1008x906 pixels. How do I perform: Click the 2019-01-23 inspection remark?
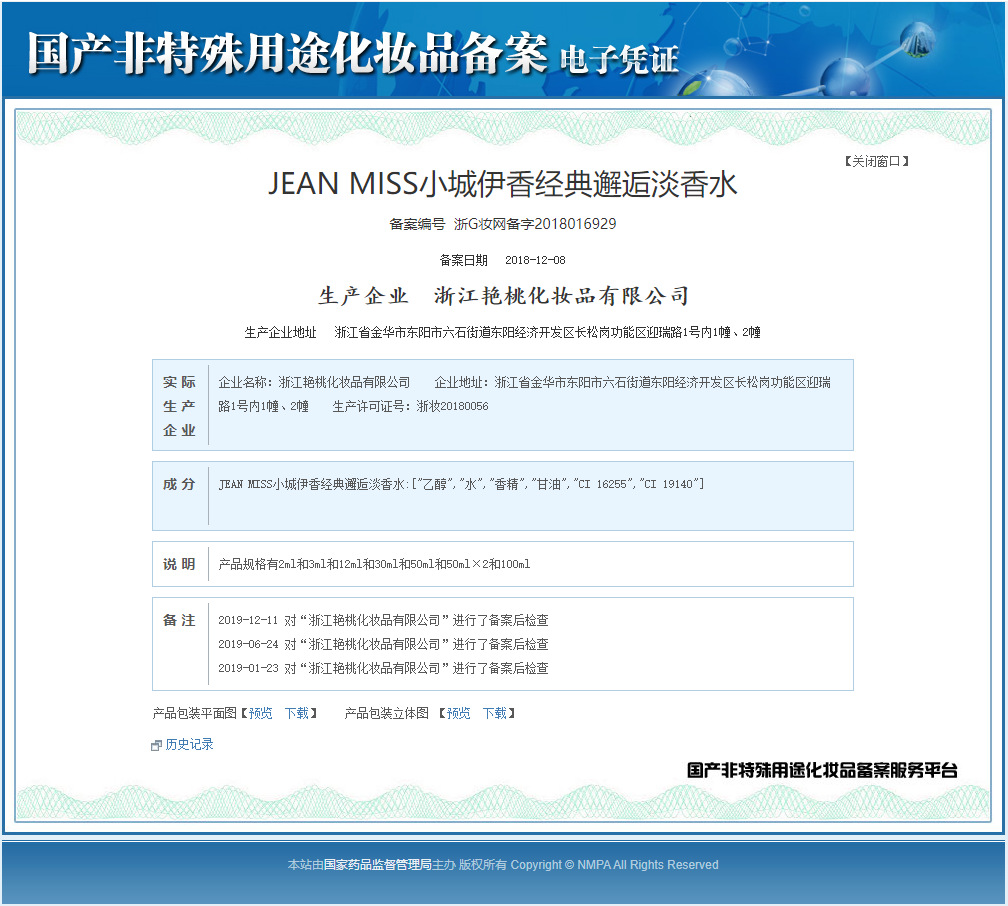click(x=383, y=668)
